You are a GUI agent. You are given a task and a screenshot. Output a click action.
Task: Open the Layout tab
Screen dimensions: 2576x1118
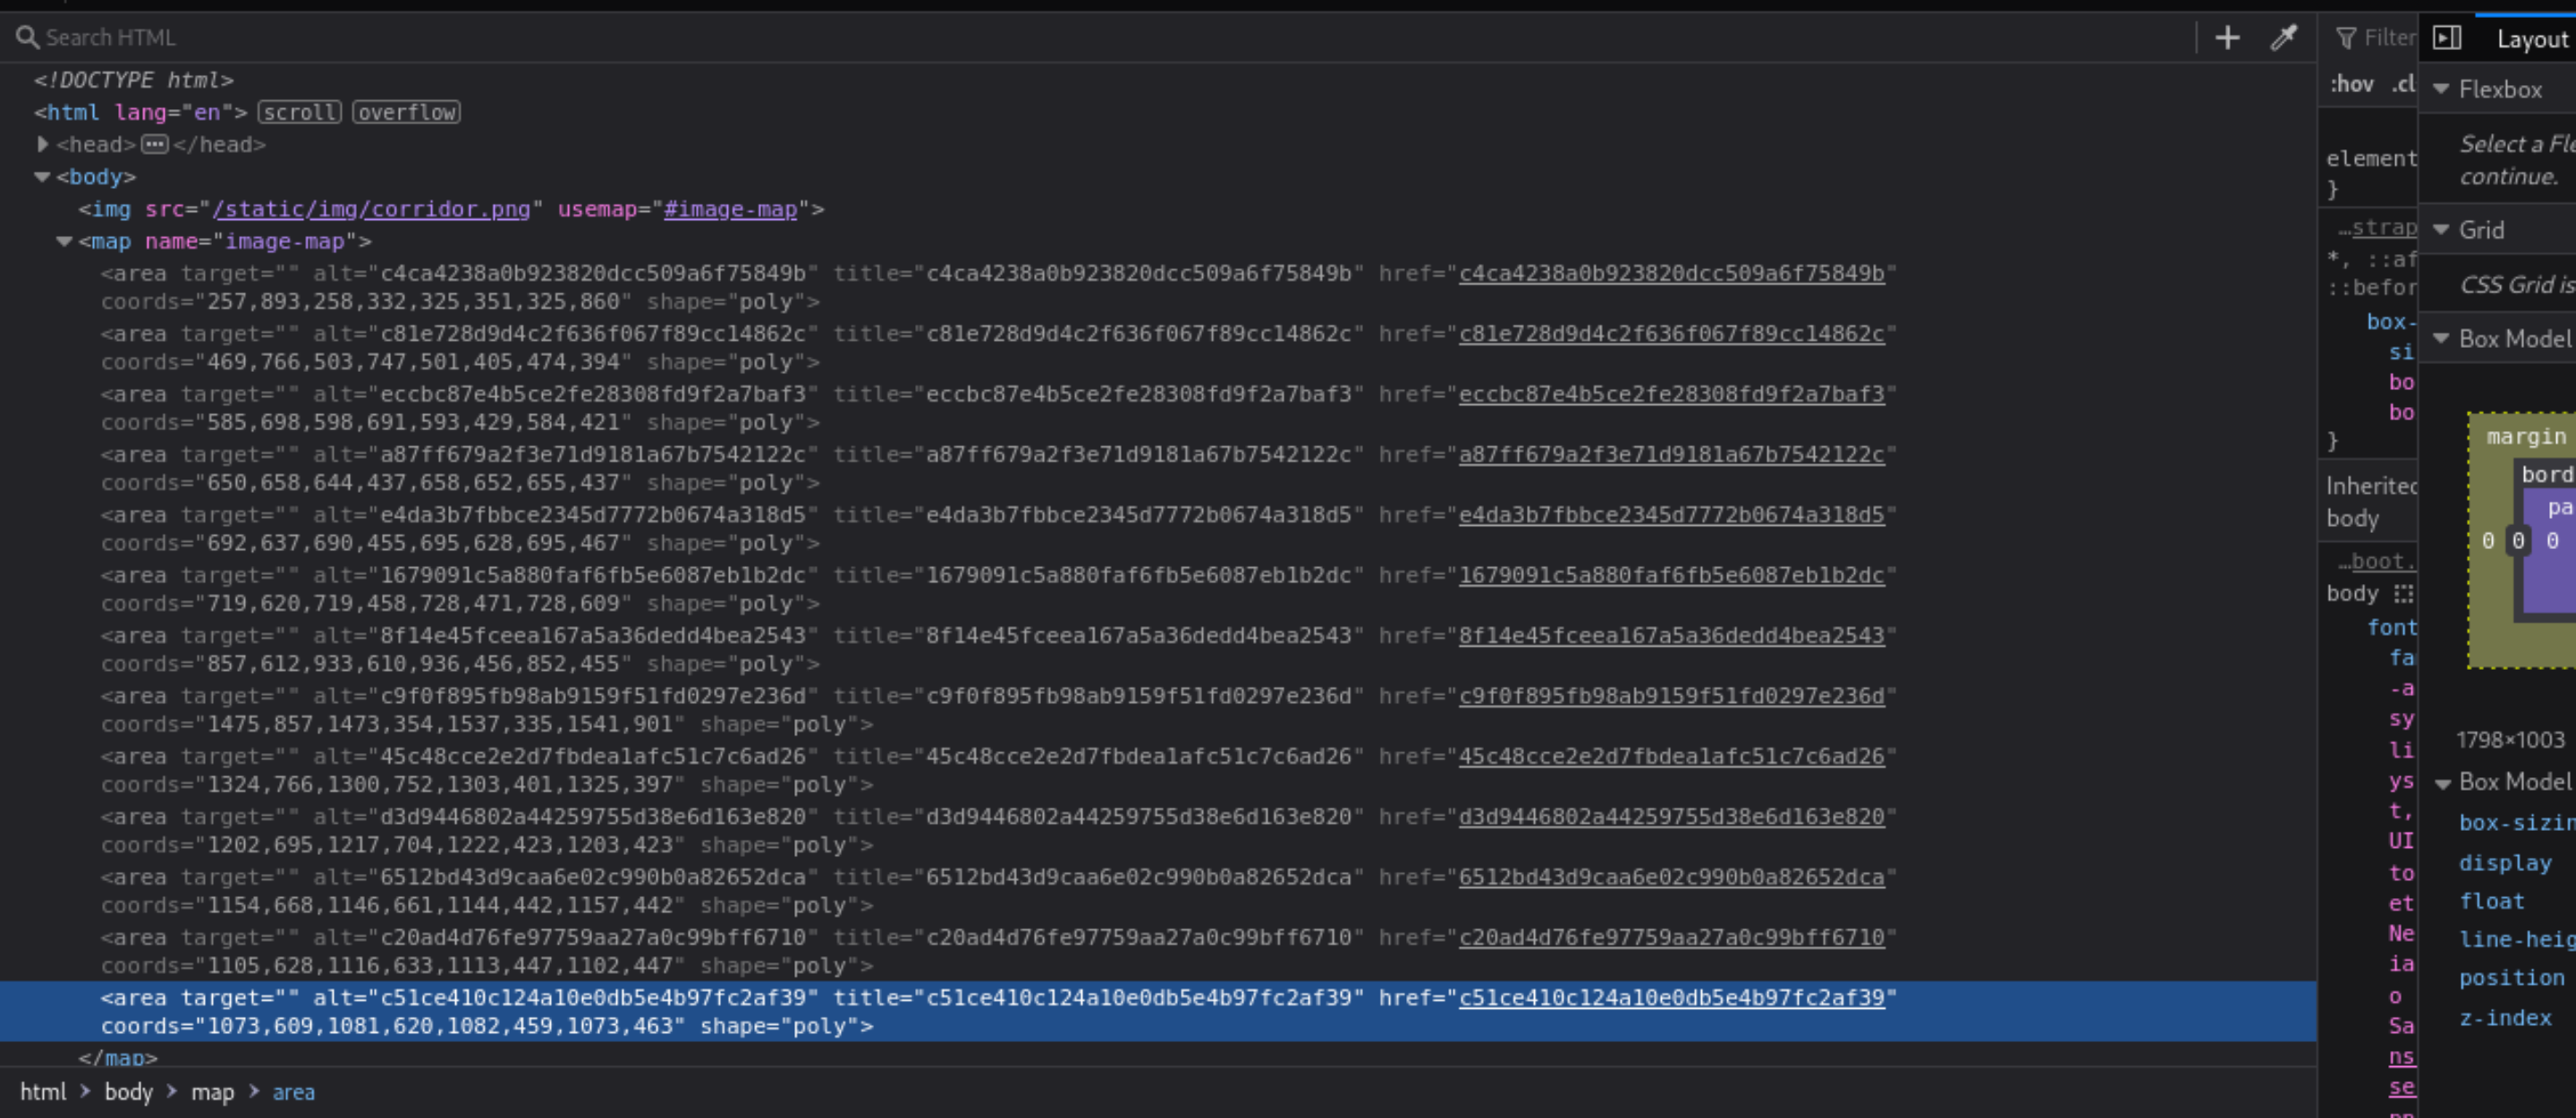2531,39
